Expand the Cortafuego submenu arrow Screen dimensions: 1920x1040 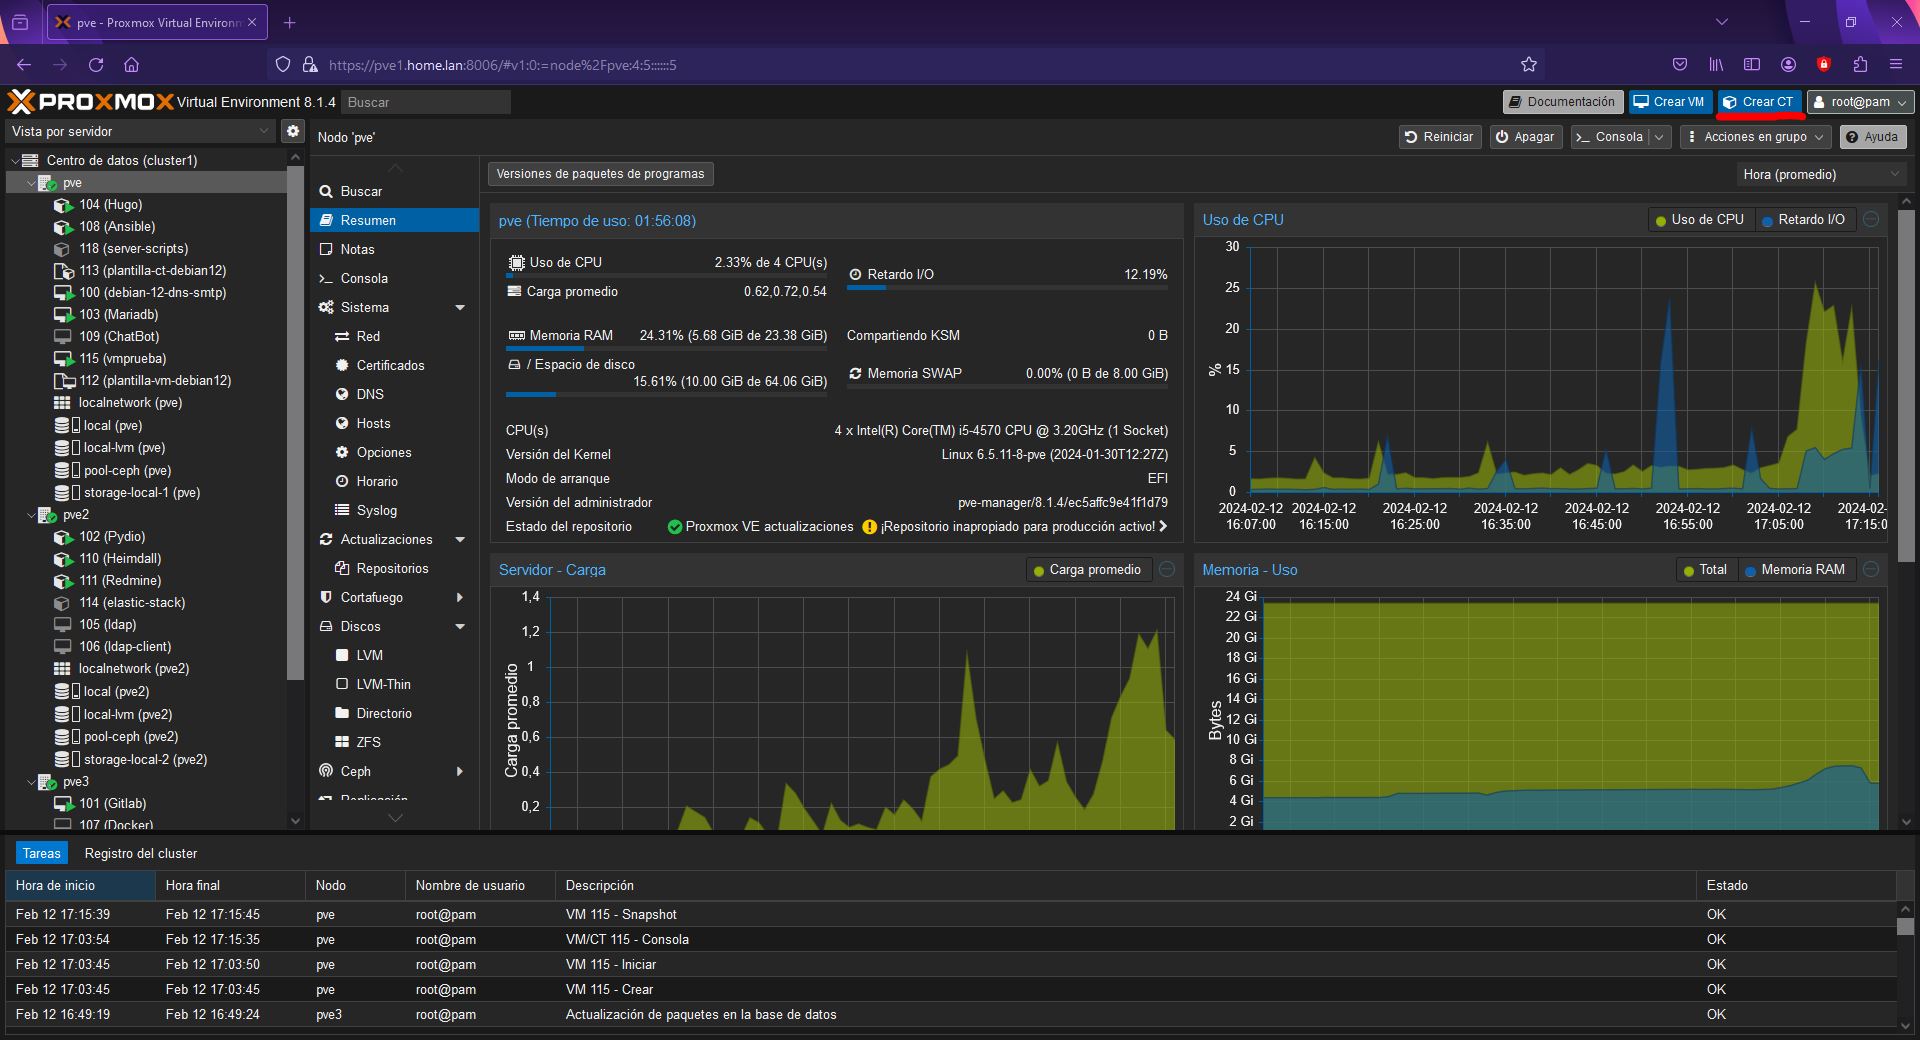click(460, 598)
